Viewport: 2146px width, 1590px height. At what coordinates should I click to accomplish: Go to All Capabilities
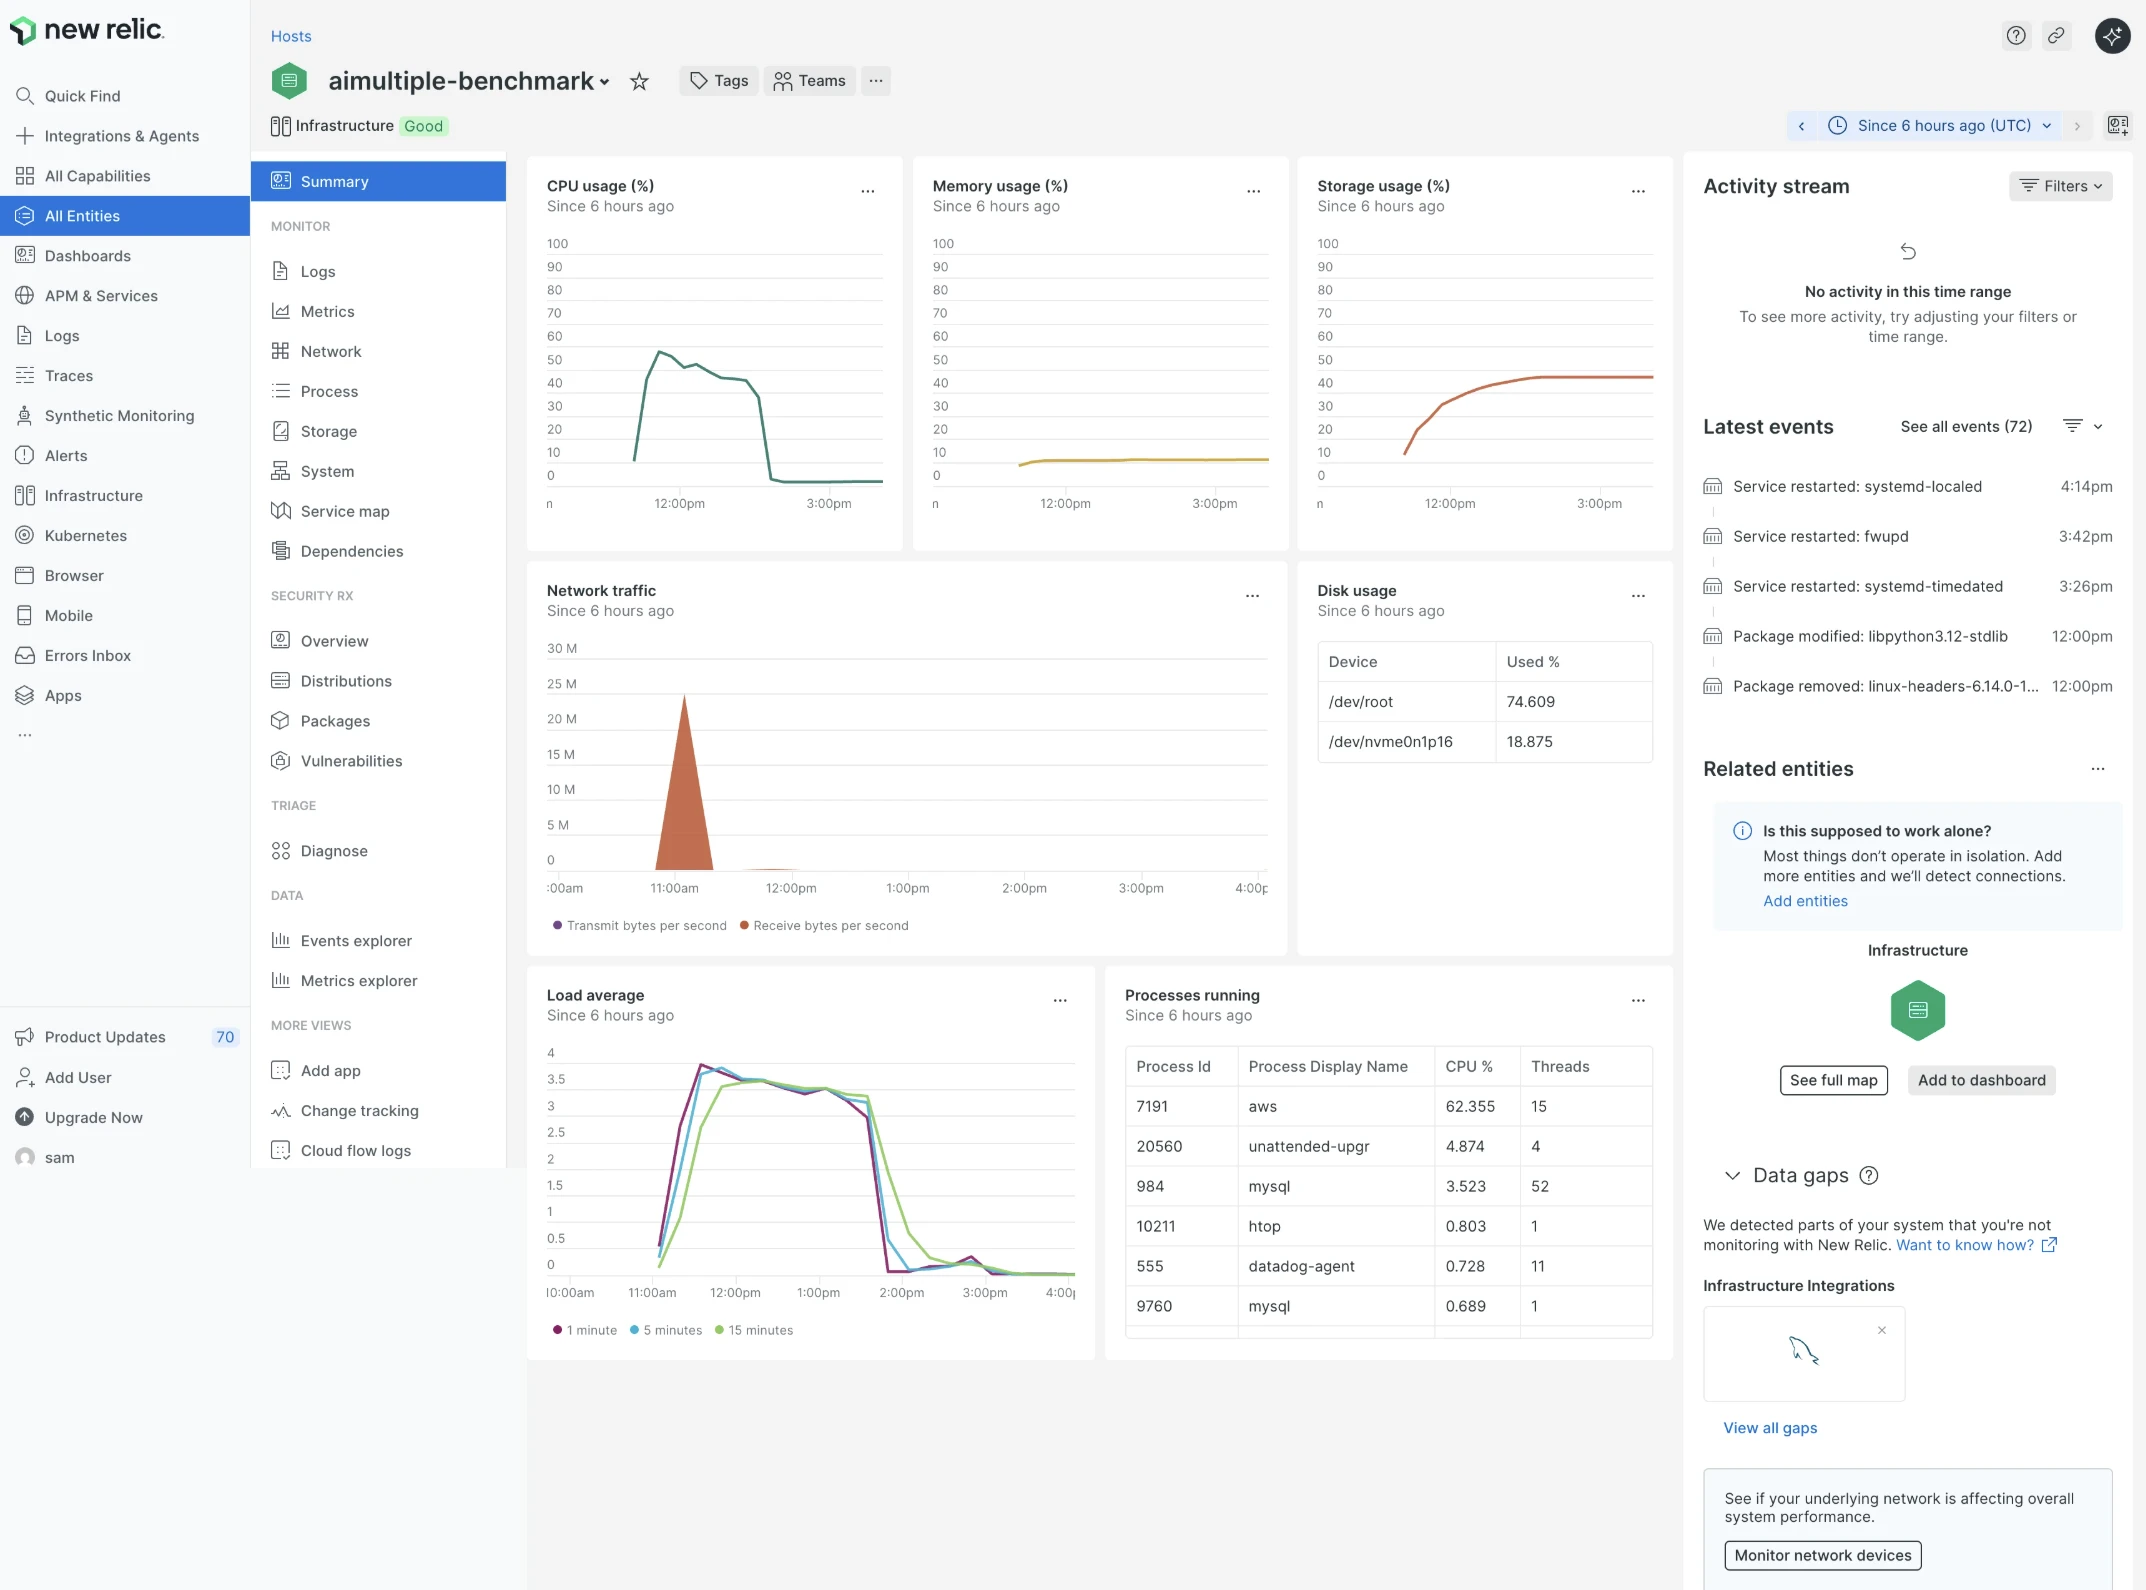[125, 176]
